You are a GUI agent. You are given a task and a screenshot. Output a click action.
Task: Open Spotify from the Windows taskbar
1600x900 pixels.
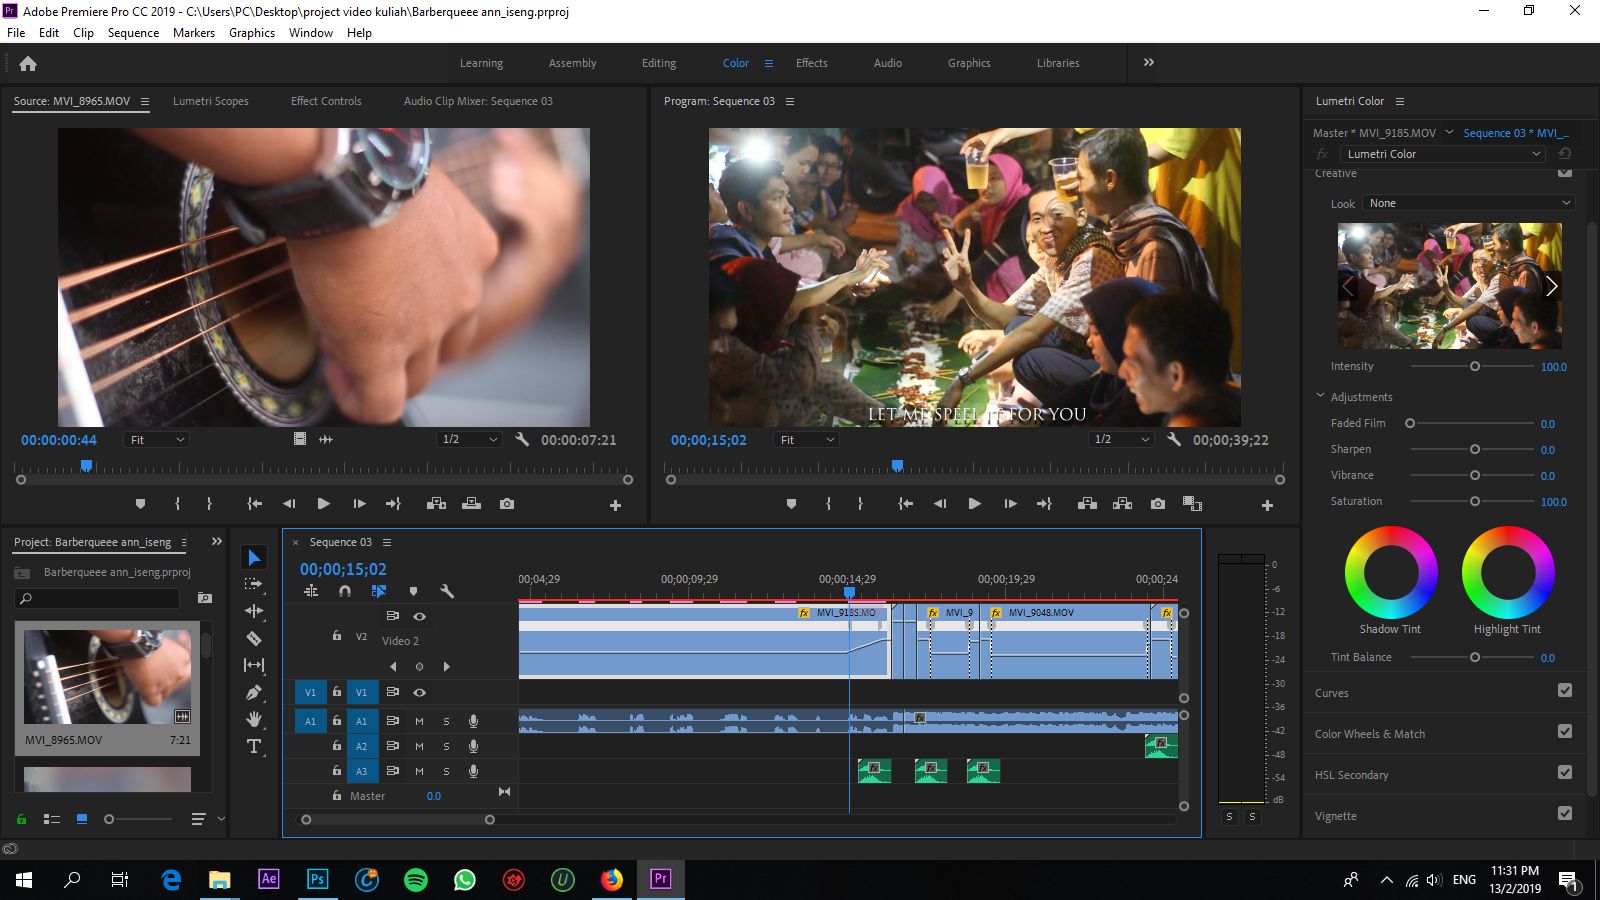click(416, 880)
